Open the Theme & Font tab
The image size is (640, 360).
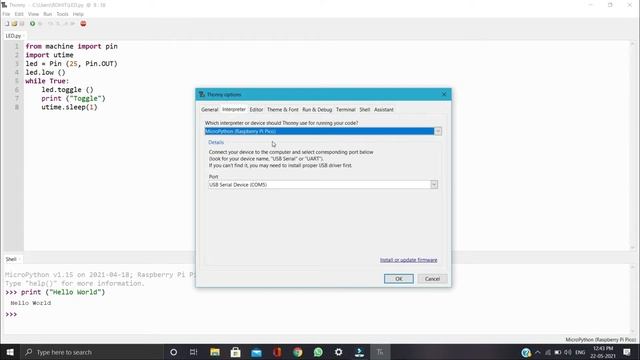pyautogui.click(x=282, y=109)
